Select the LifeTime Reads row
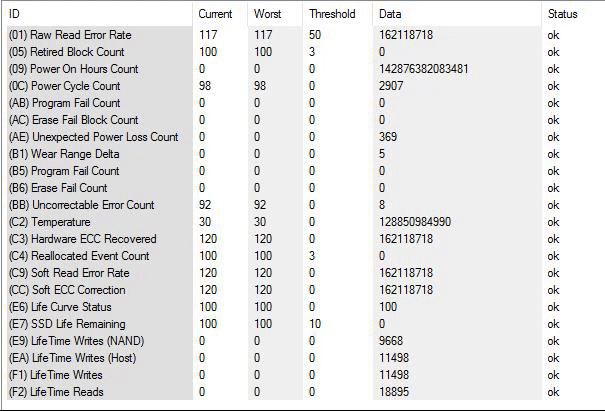The image size is (605, 411). click(x=305, y=392)
